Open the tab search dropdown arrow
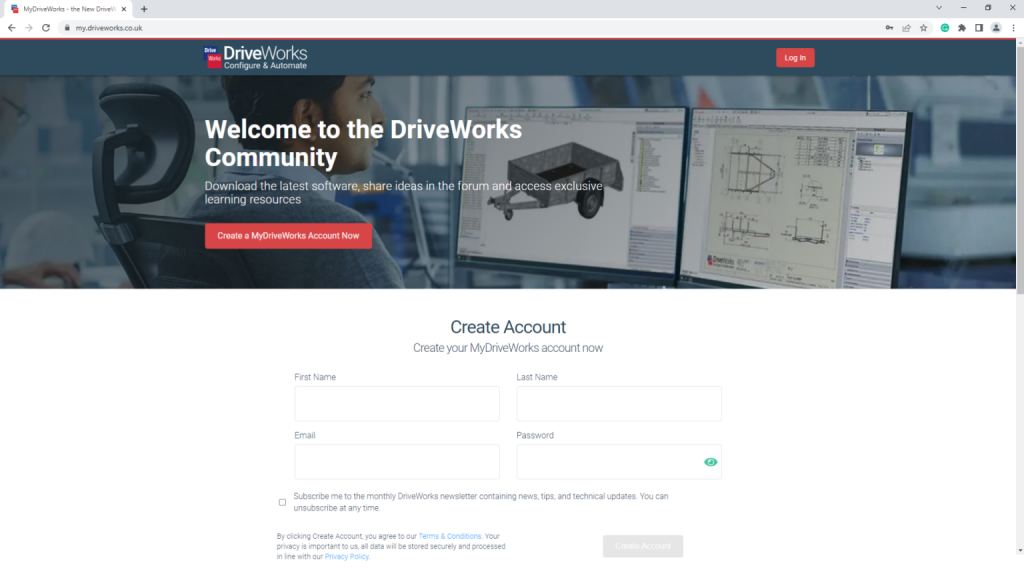This screenshot has height=576, width=1024. point(939,8)
